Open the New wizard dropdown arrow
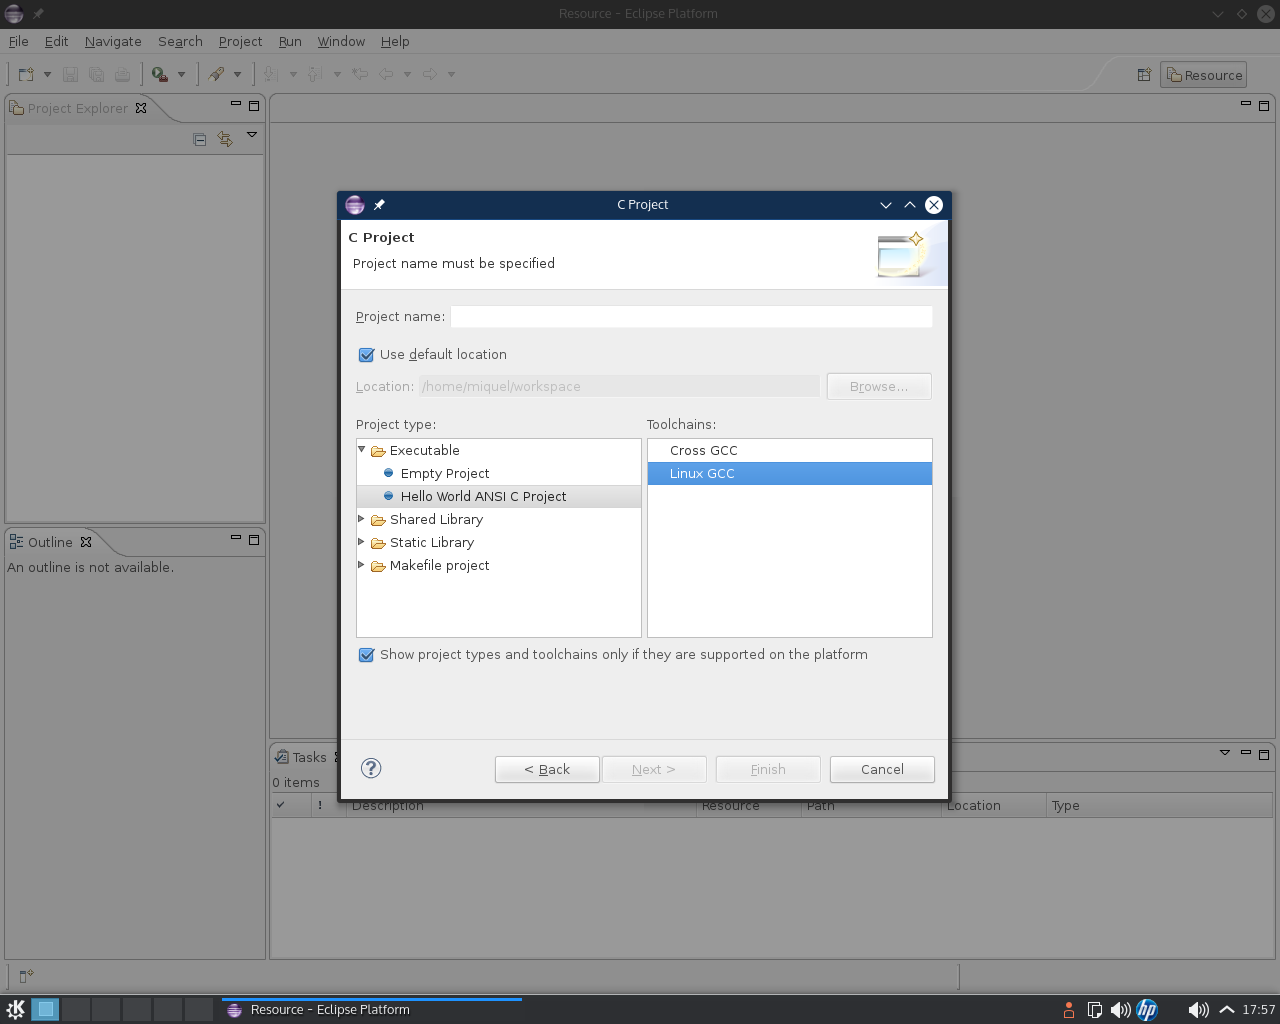 (47, 74)
